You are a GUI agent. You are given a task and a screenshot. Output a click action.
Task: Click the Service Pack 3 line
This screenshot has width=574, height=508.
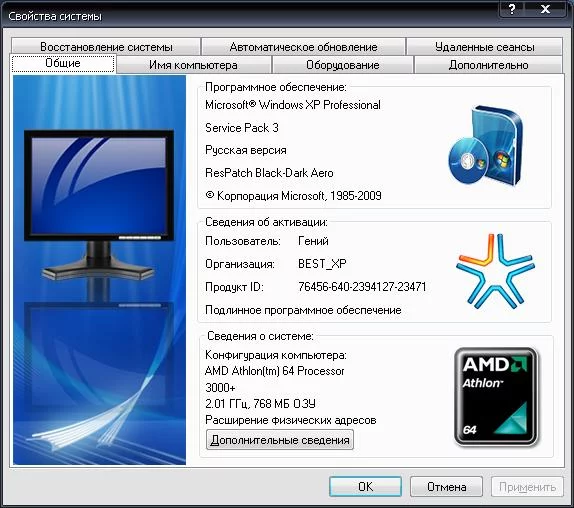(x=242, y=128)
